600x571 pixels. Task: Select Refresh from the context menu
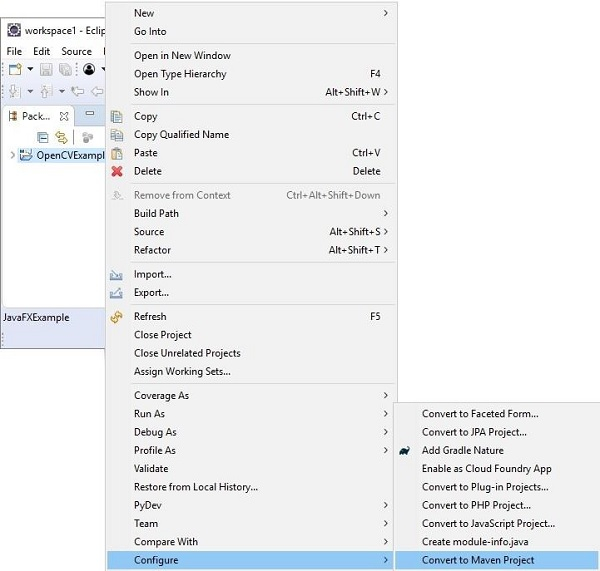pos(150,316)
